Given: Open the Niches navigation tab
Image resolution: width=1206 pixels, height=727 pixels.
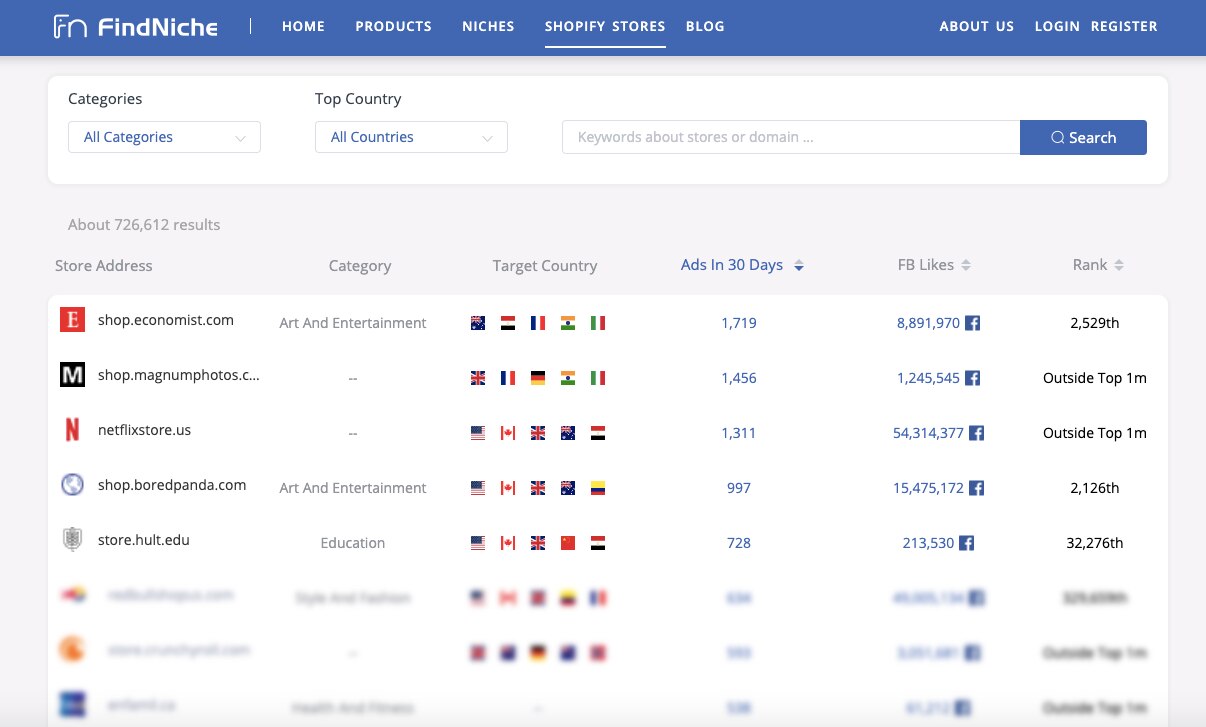Looking at the screenshot, I should [488, 27].
